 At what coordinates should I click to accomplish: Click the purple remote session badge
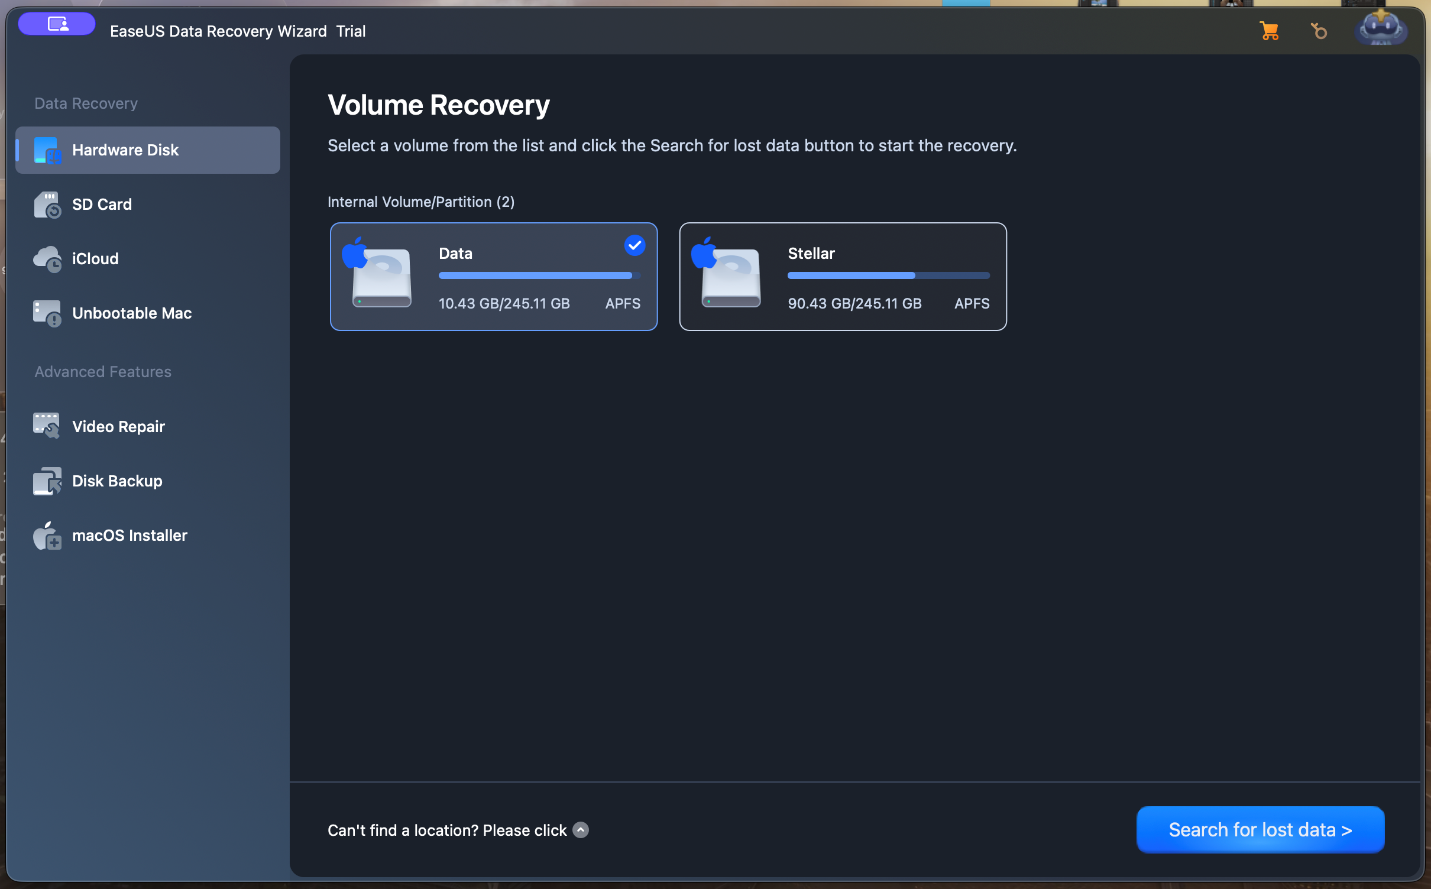click(56, 22)
